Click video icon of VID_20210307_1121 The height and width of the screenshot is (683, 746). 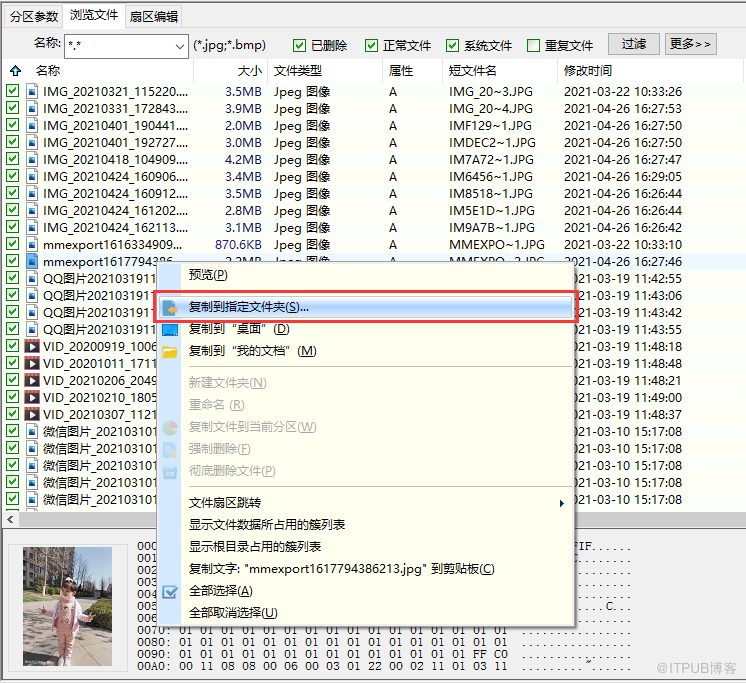point(32,414)
